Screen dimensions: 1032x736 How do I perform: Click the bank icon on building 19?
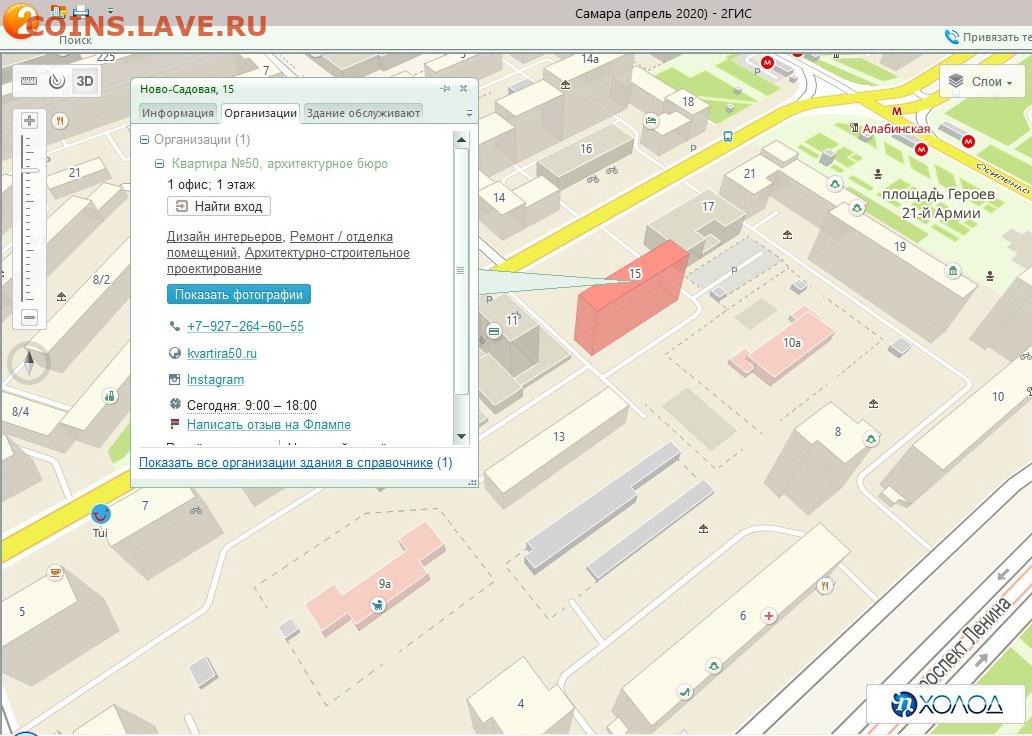tap(953, 270)
